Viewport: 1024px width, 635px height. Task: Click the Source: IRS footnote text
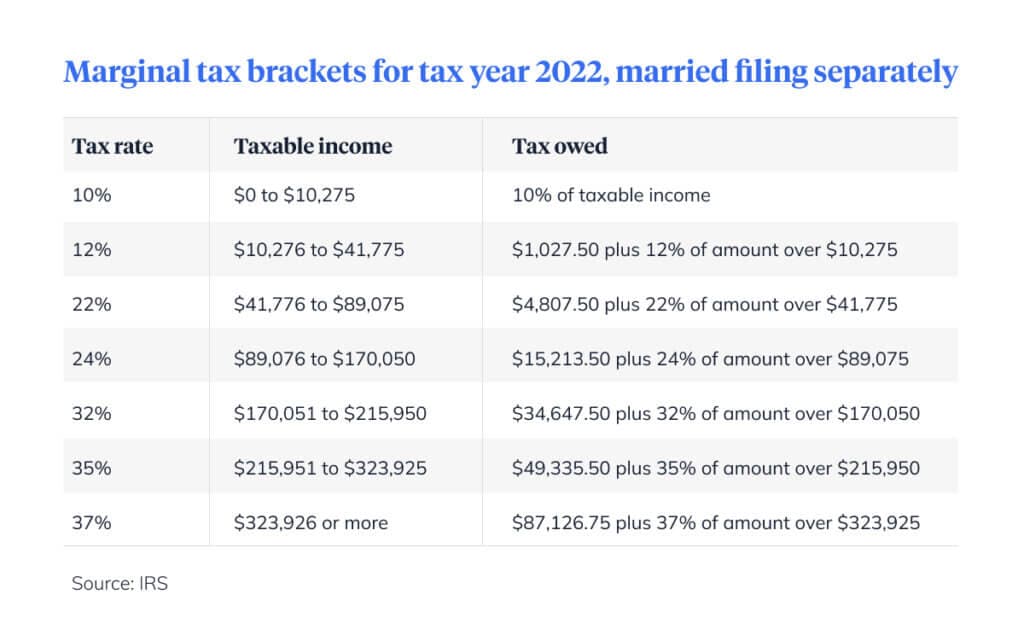120,583
